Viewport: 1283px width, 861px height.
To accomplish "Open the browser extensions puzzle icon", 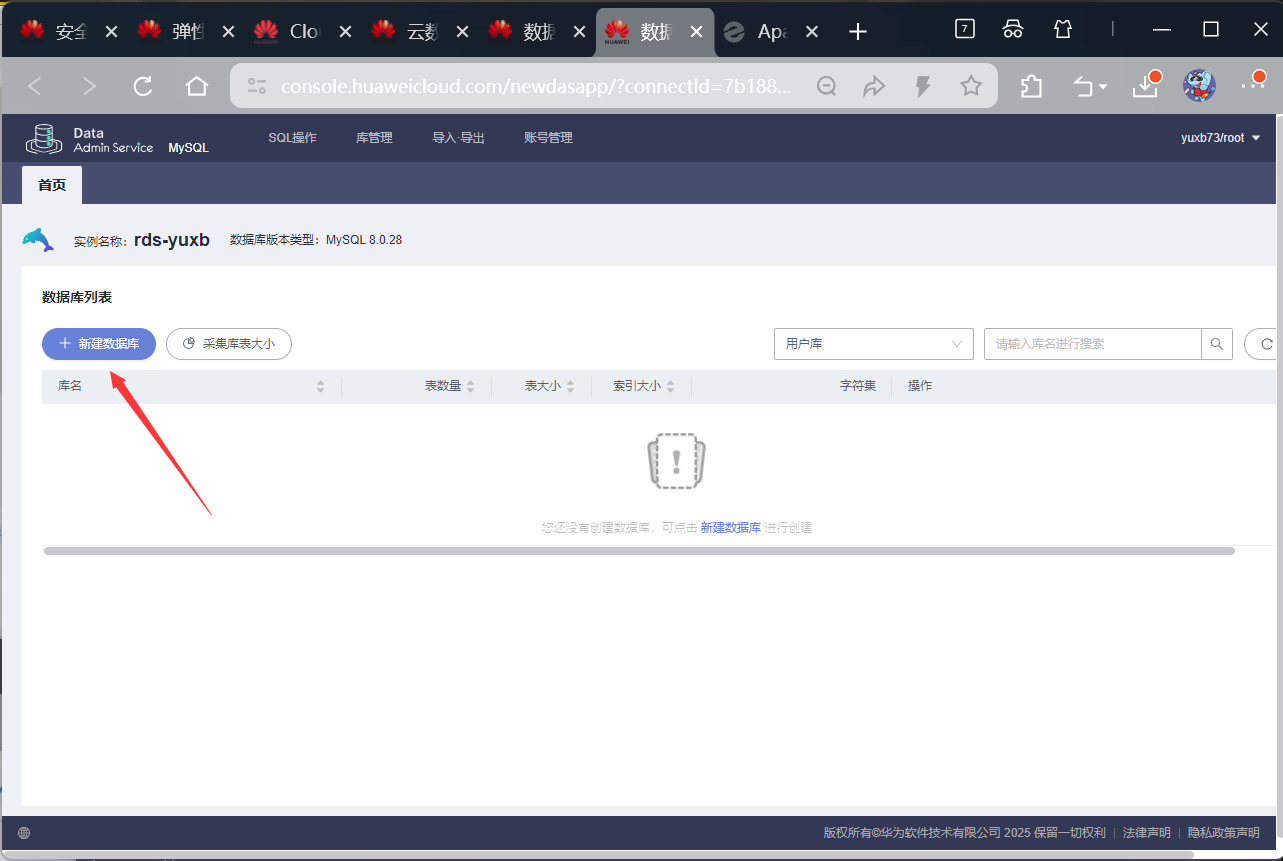I will click(x=1031, y=87).
